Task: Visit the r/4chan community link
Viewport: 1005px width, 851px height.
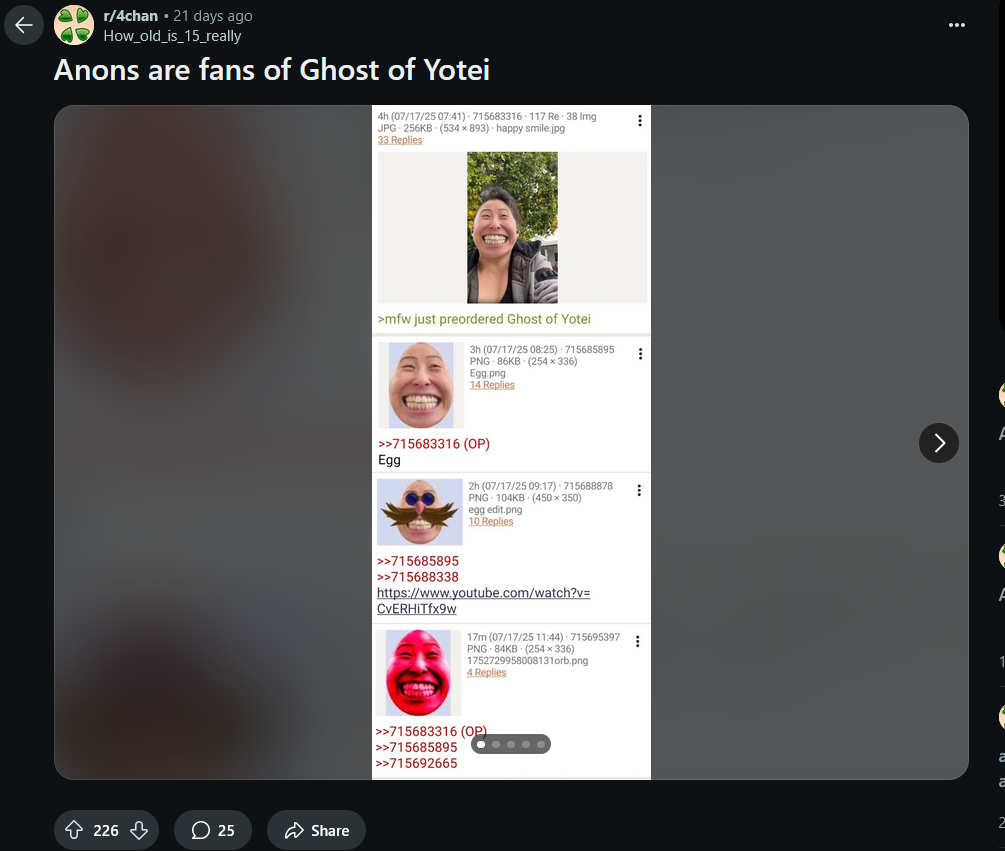Action: tap(130, 15)
